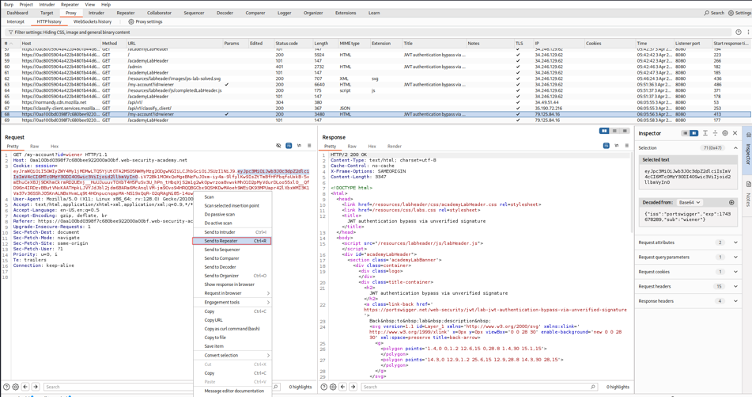Open the Proxy settings gear
The width and height of the screenshot is (755, 400).
pyautogui.click(x=145, y=22)
